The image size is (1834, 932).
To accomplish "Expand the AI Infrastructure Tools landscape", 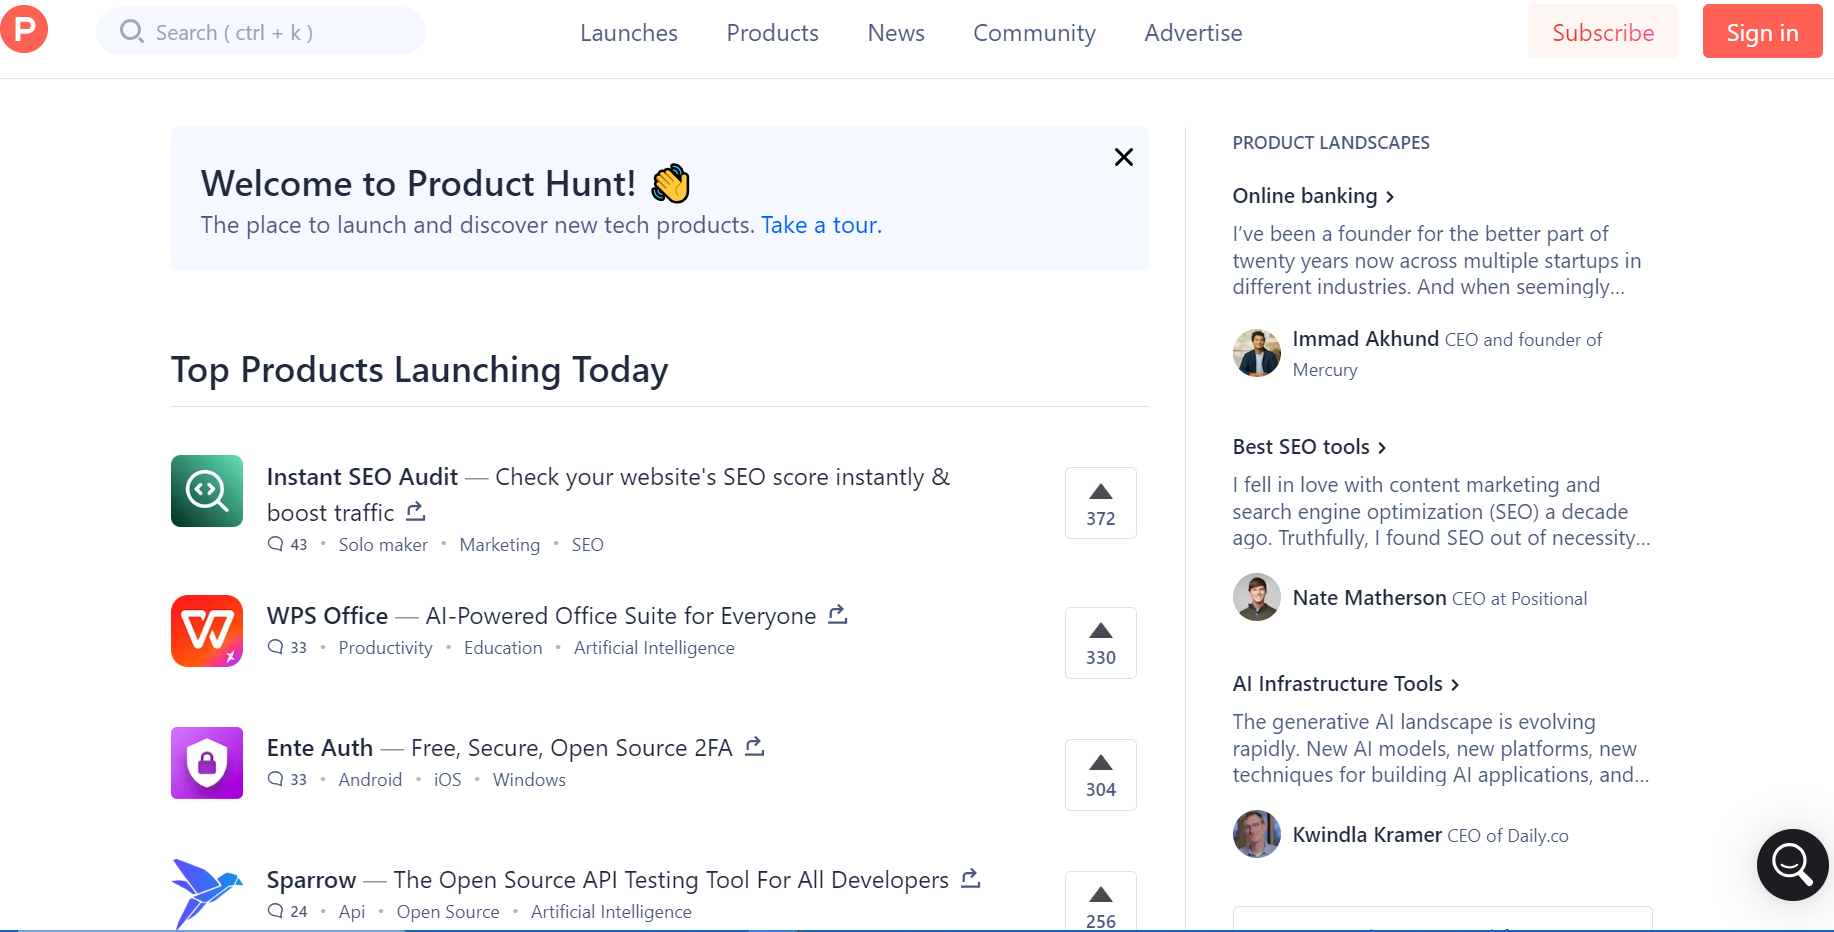I will pos(1345,684).
